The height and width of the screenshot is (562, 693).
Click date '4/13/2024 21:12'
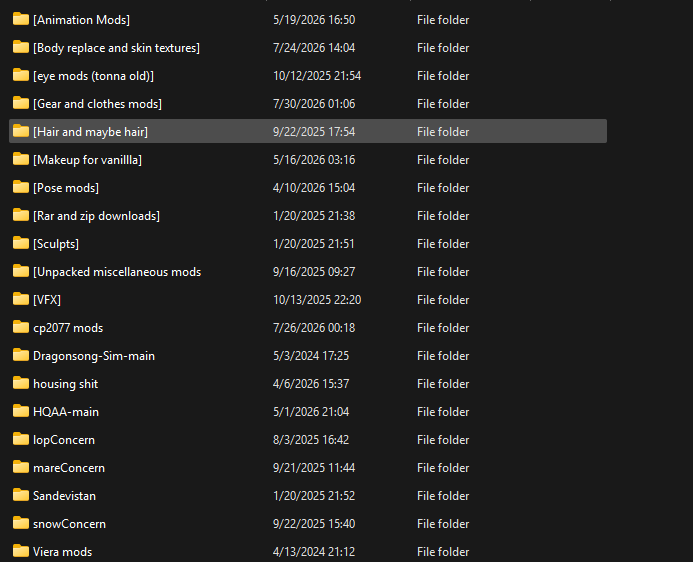314,552
